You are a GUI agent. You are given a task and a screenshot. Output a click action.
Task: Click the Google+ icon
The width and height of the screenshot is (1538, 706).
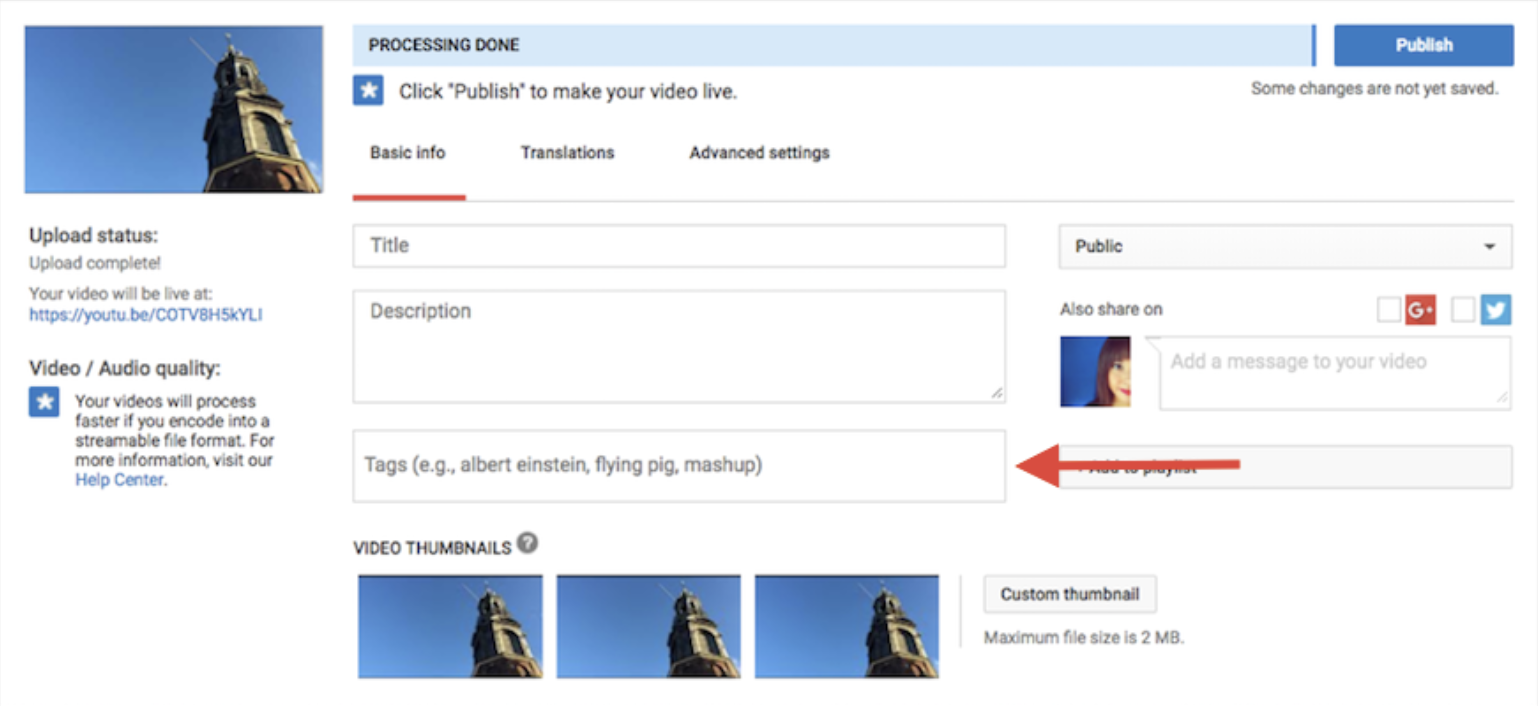1421,310
